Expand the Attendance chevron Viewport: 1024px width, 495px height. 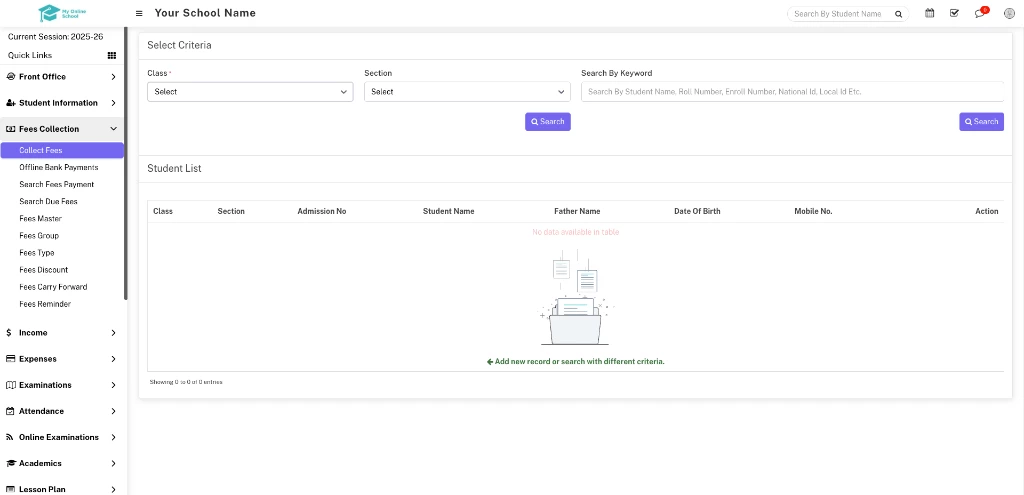click(114, 411)
